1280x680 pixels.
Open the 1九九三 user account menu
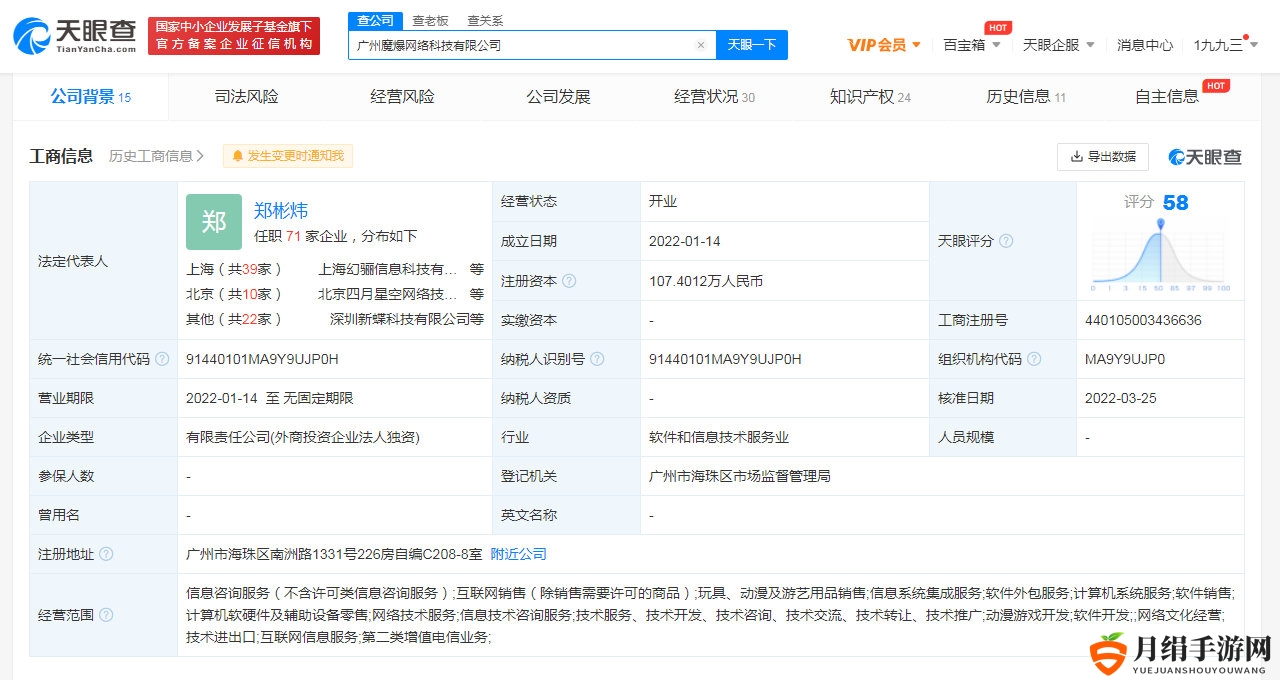1225,45
